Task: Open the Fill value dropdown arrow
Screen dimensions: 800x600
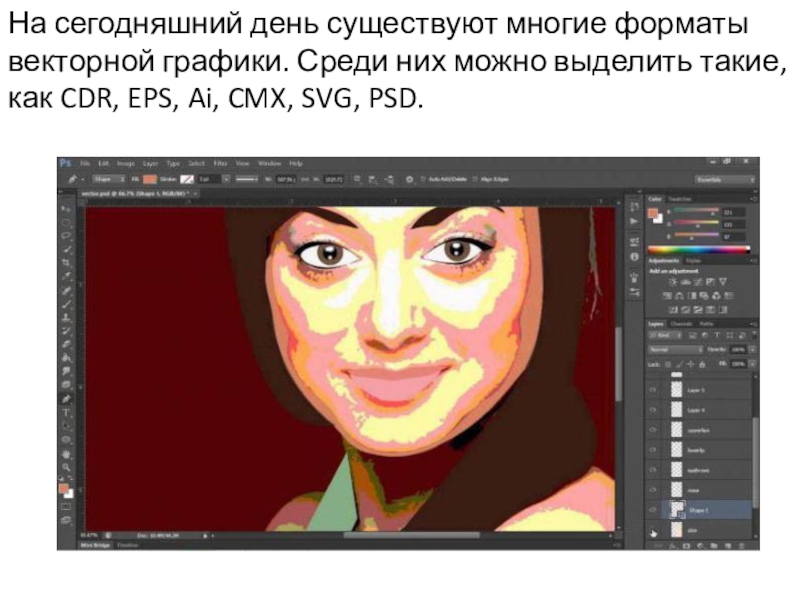Action: click(752, 364)
